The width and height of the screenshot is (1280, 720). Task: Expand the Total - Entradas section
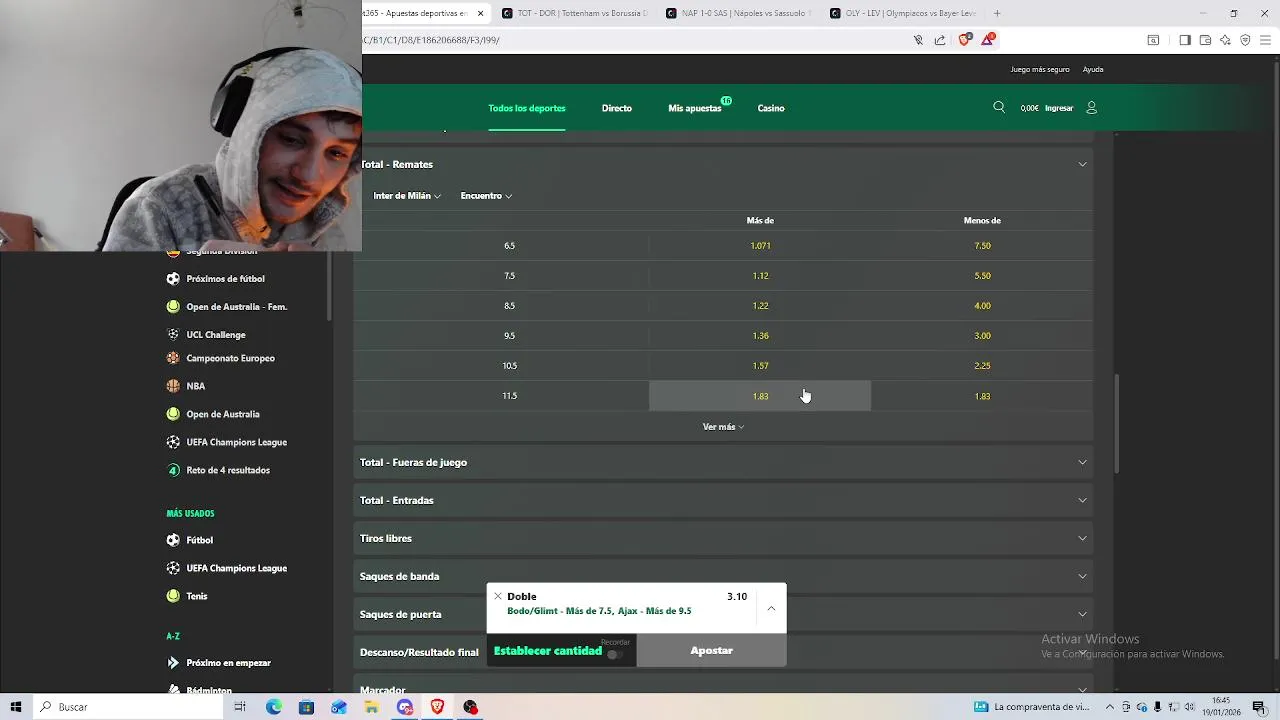click(723, 500)
